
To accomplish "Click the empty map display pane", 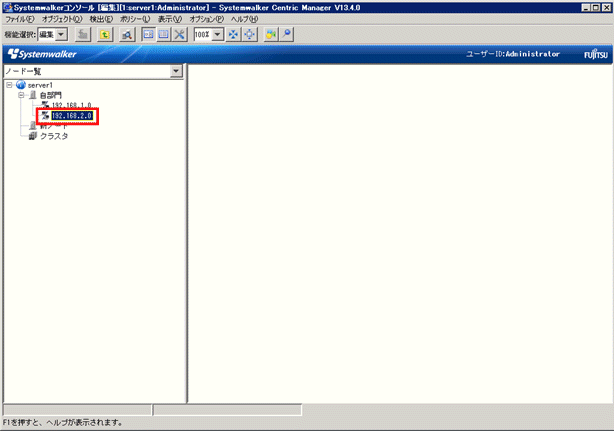I will coord(399,234).
